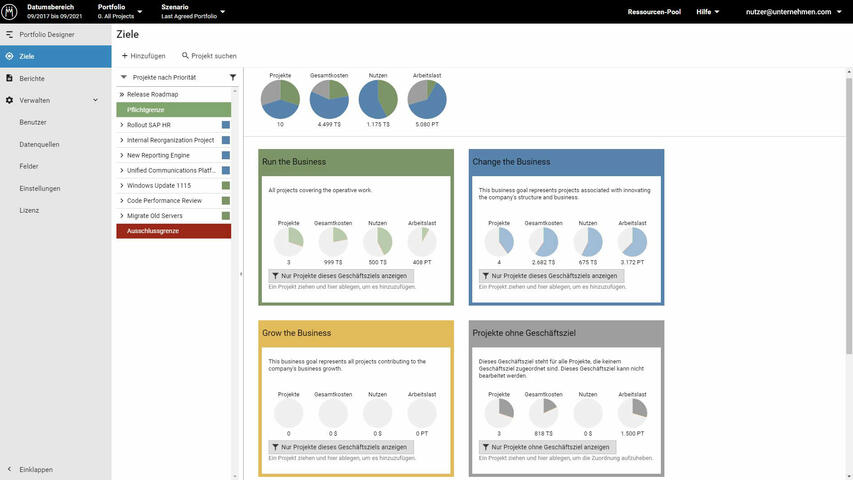Image resolution: width=853 pixels, height=480 pixels.
Task: Click Ressourcen-Pool in the top bar
Action: tap(655, 12)
